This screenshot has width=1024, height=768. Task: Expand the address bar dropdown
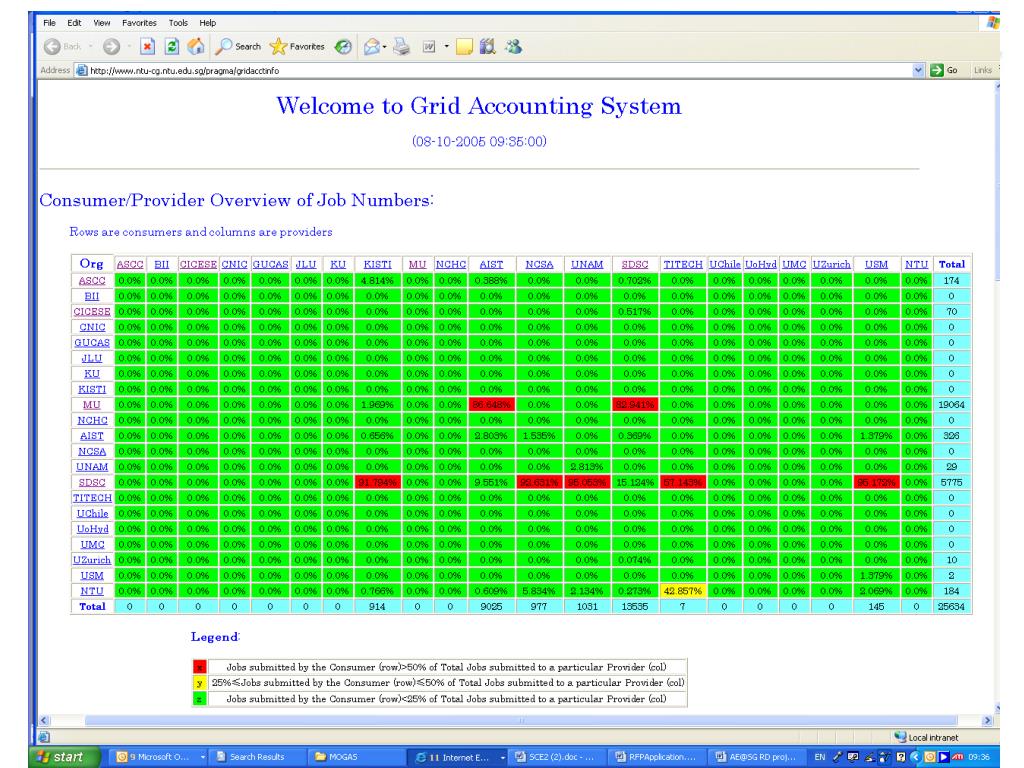tap(918, 70)
